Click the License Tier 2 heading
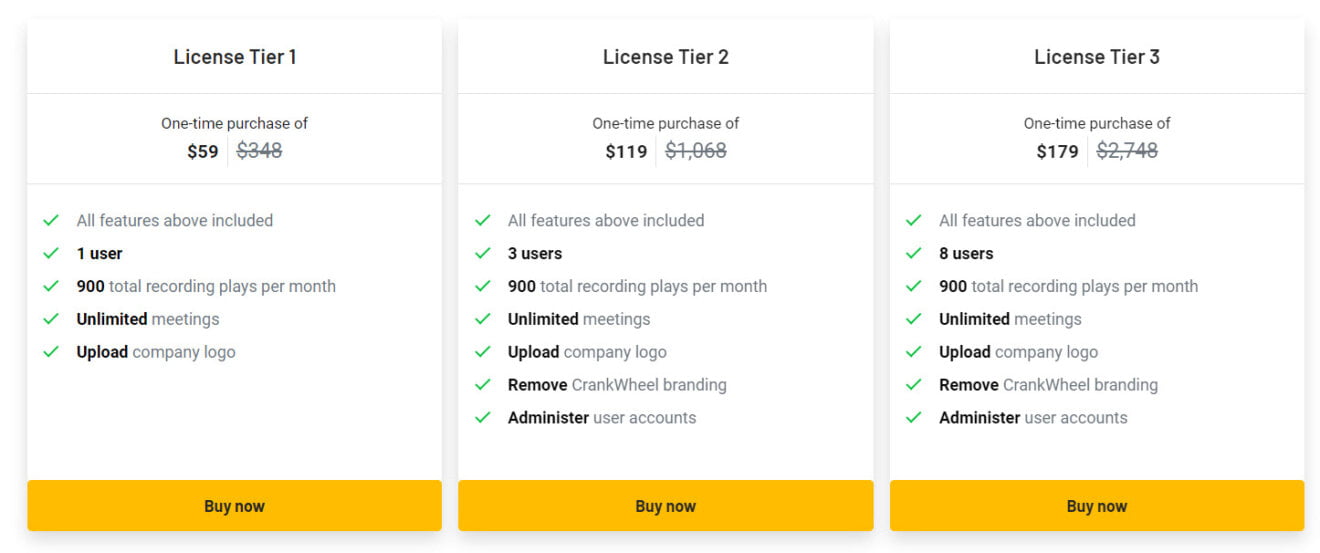Image resolution: width=1320 pixels, height=553 pixels. point(666,57)
